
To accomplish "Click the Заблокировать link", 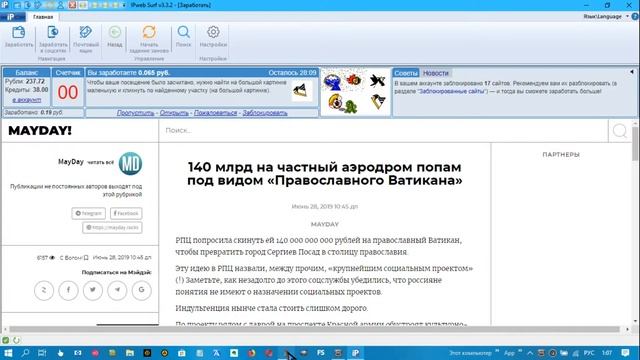I will tap(265, 113).
